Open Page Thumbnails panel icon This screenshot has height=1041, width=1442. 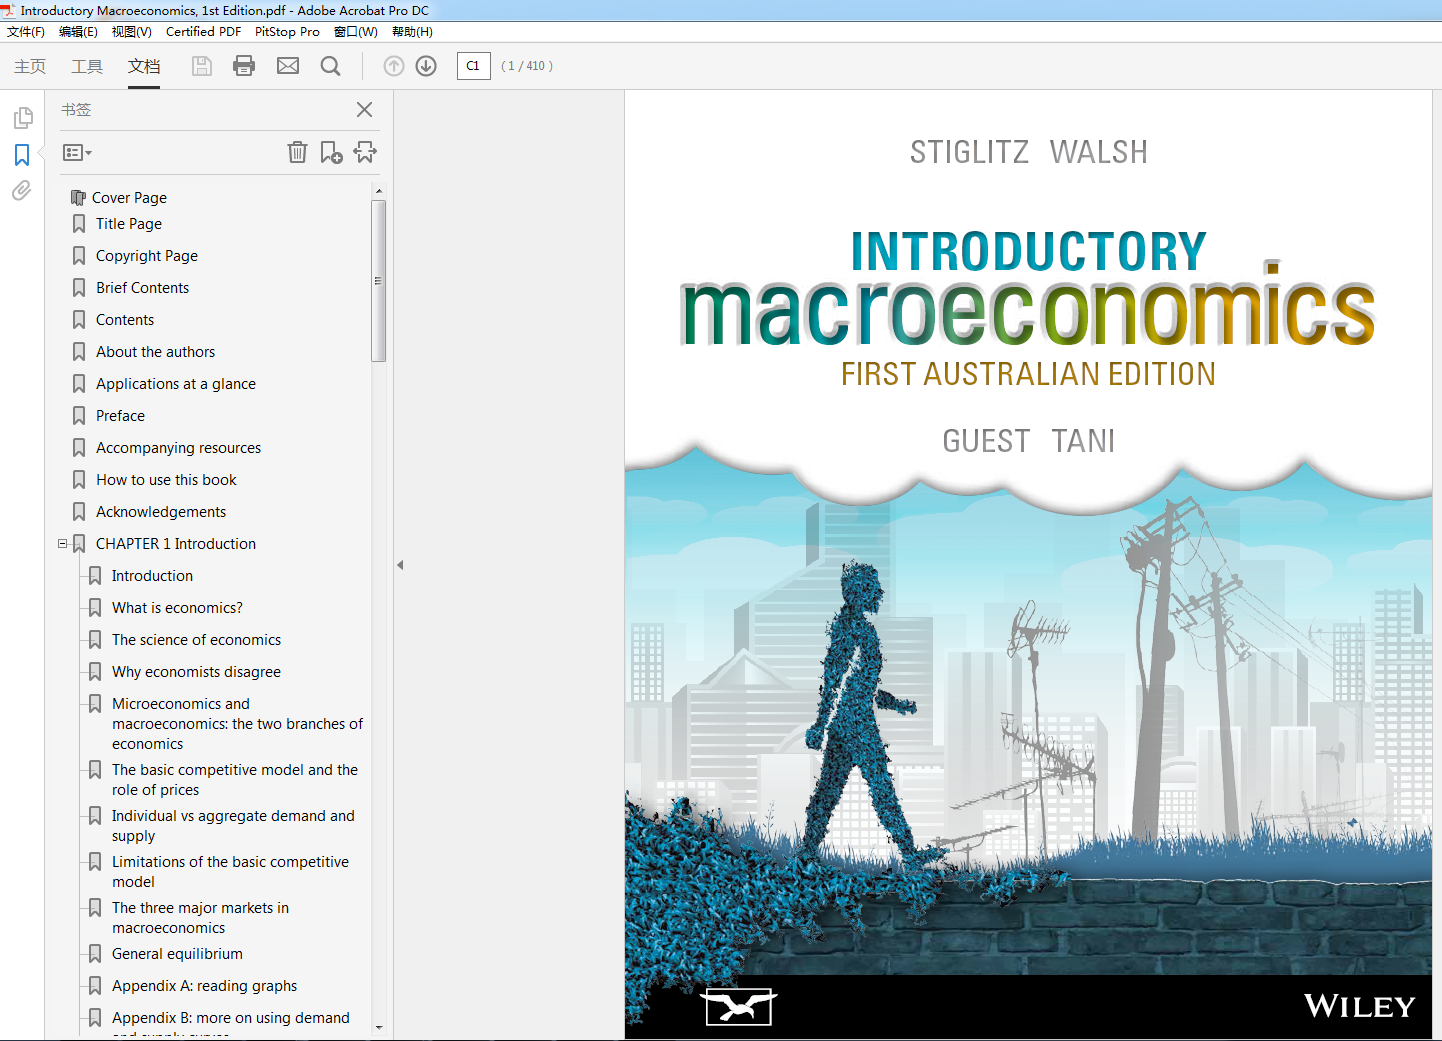point(23,118)
